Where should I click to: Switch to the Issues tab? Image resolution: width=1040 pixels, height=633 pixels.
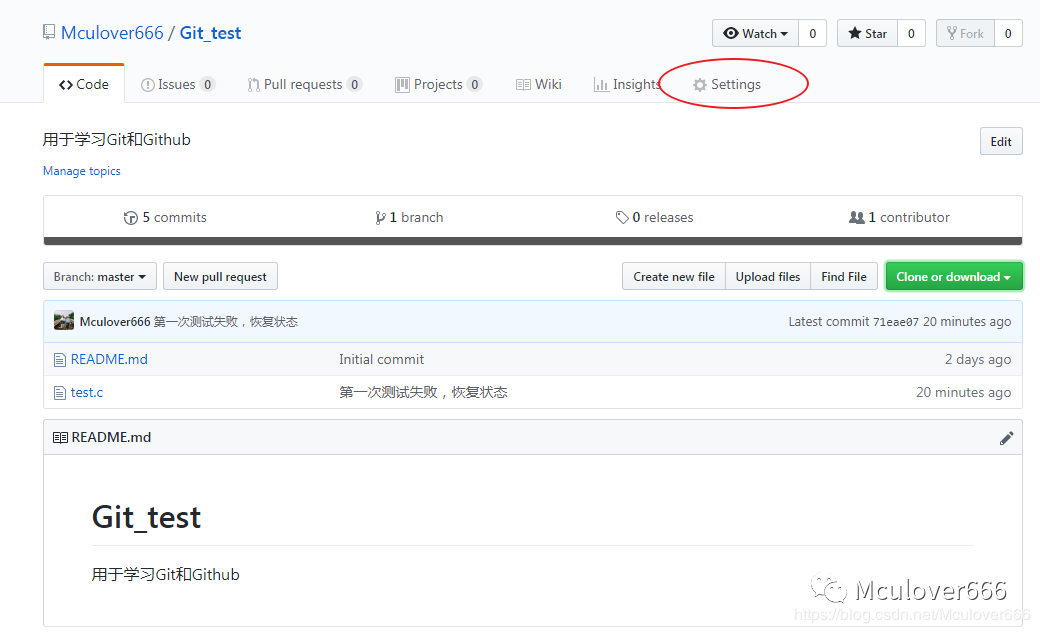pyautogui.click(x=178, y=84)
